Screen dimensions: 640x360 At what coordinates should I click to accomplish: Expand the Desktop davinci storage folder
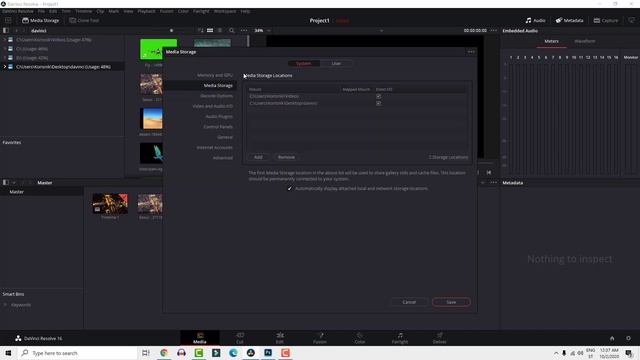[x=4, y=67]
